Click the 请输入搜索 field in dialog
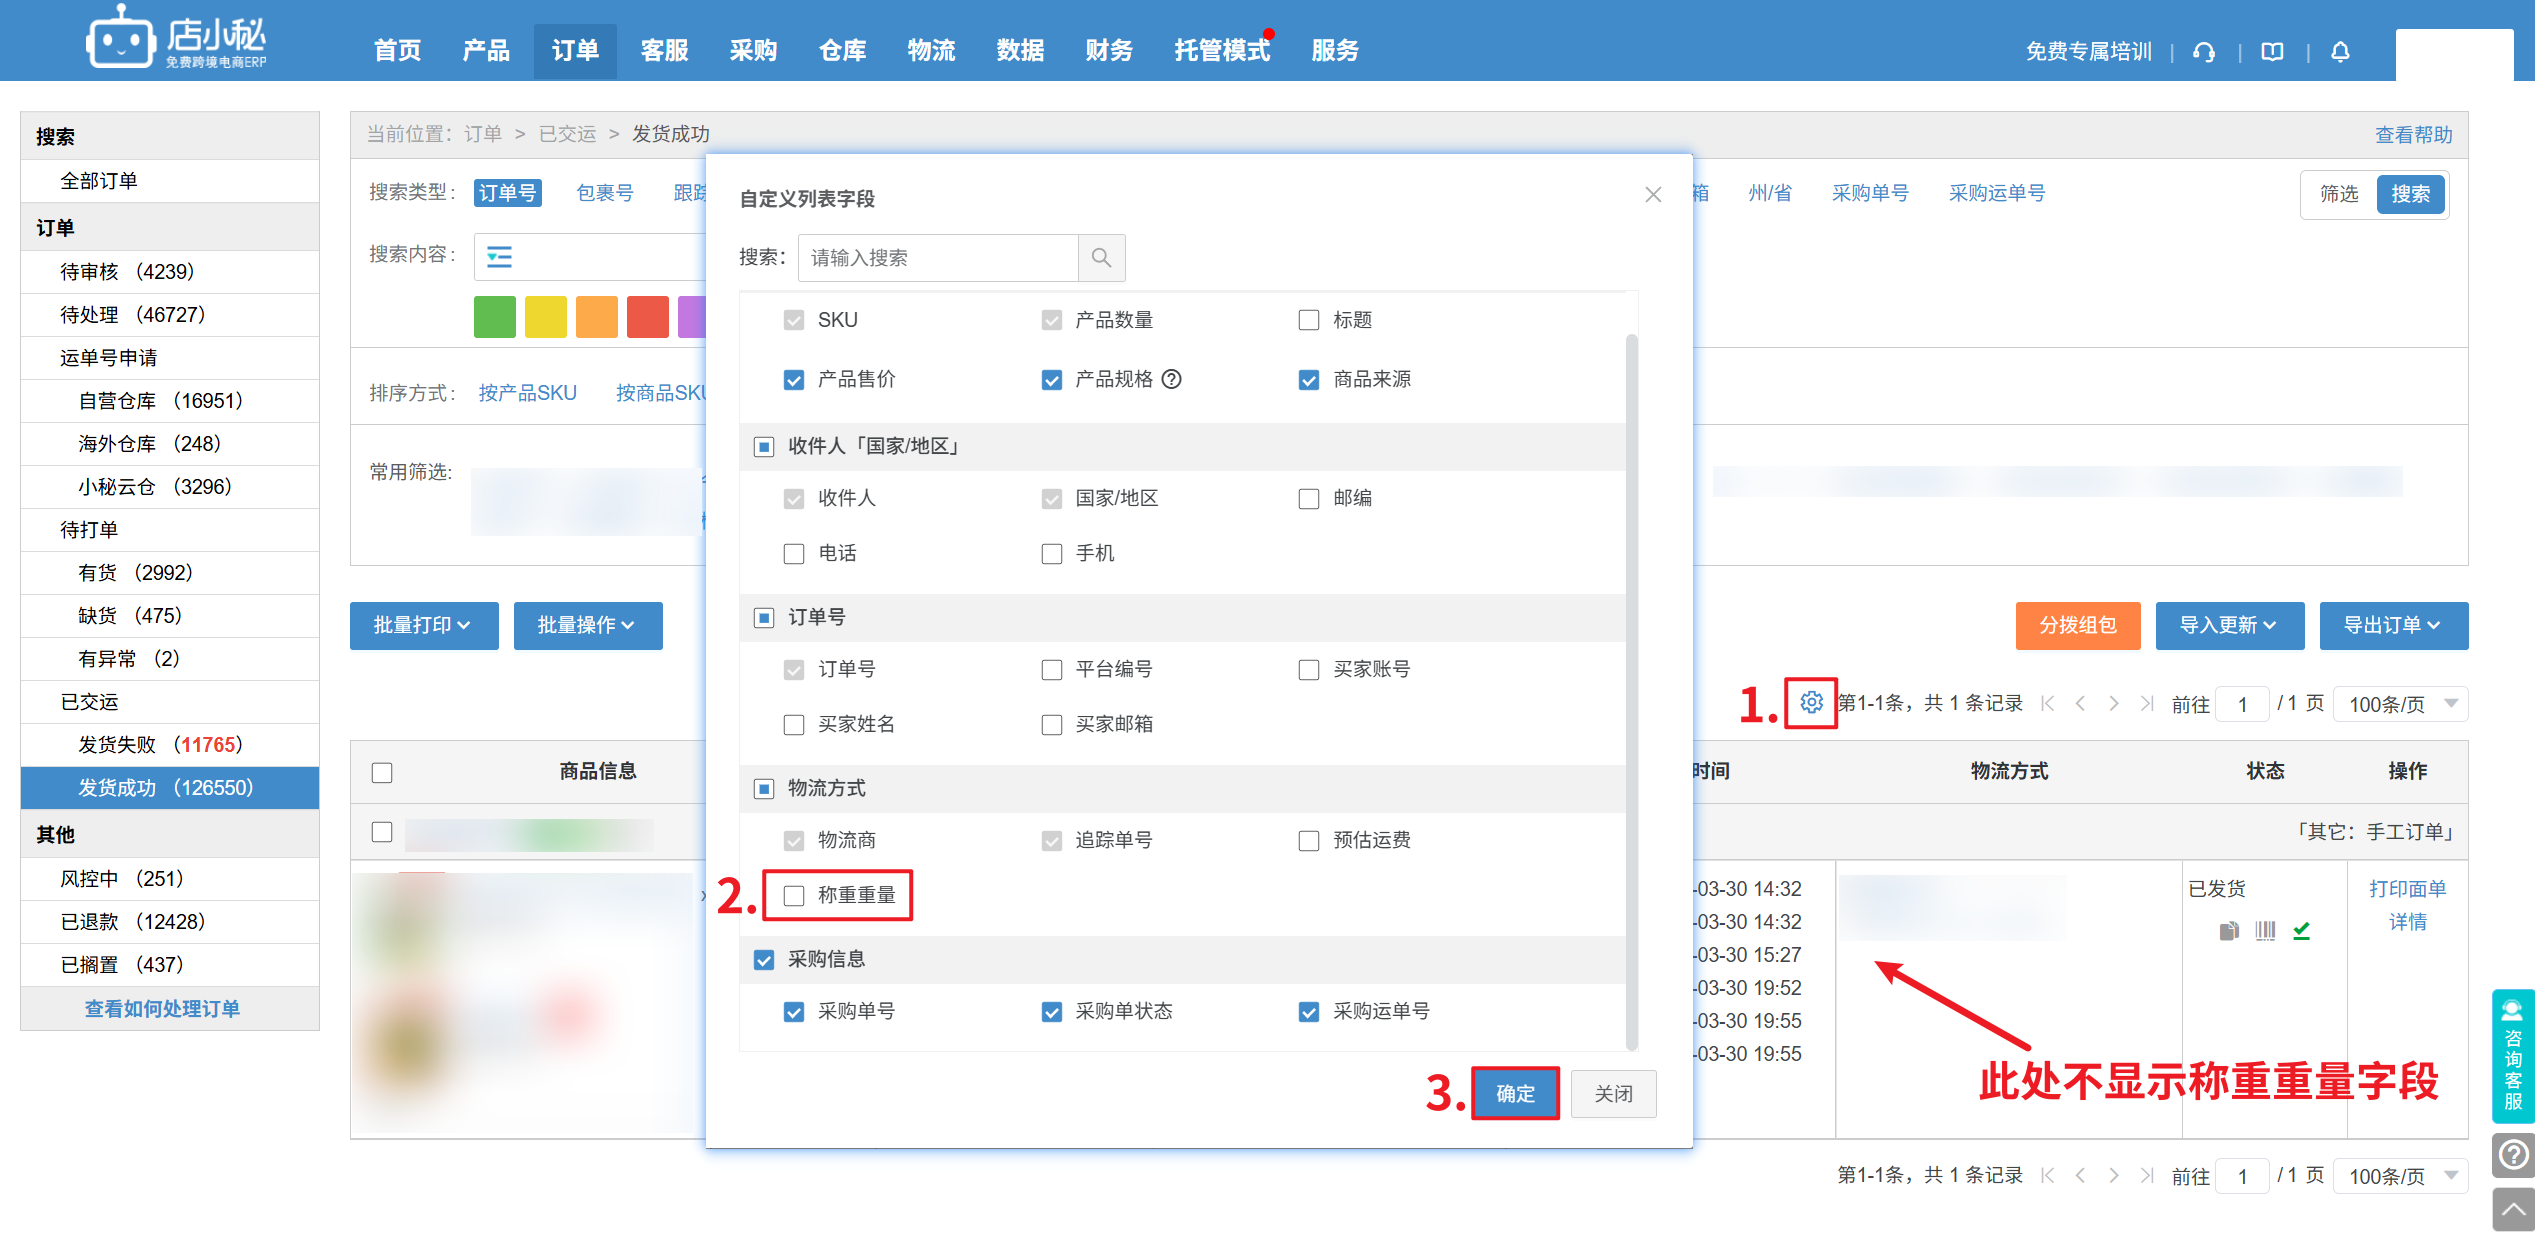 938,258
